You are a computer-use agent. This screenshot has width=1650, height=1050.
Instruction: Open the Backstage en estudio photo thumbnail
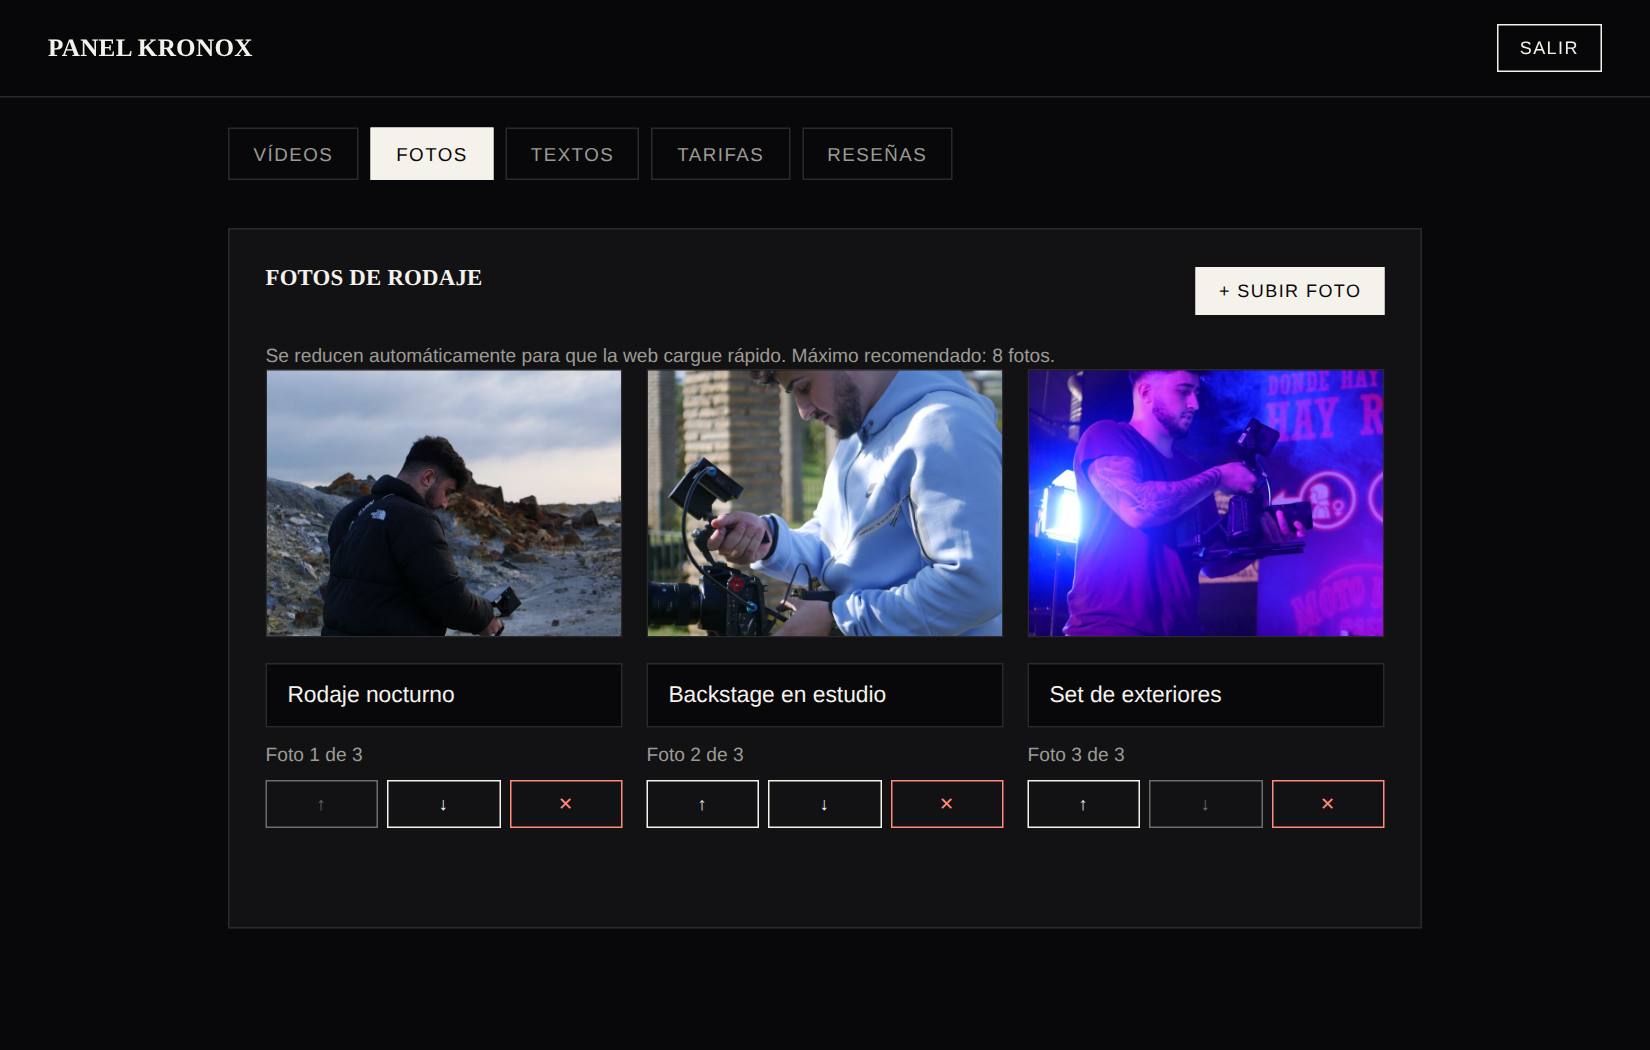[x=825, y=503]
